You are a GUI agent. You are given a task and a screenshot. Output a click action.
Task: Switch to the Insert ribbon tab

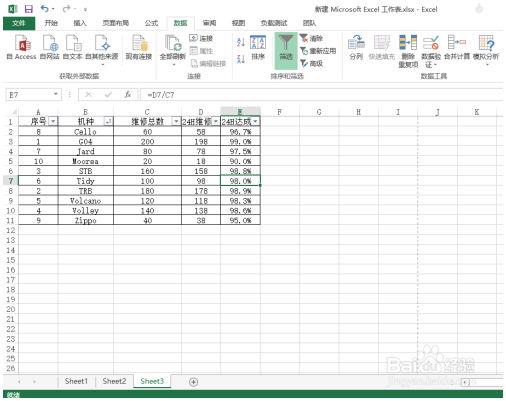(x=80, y=23)
